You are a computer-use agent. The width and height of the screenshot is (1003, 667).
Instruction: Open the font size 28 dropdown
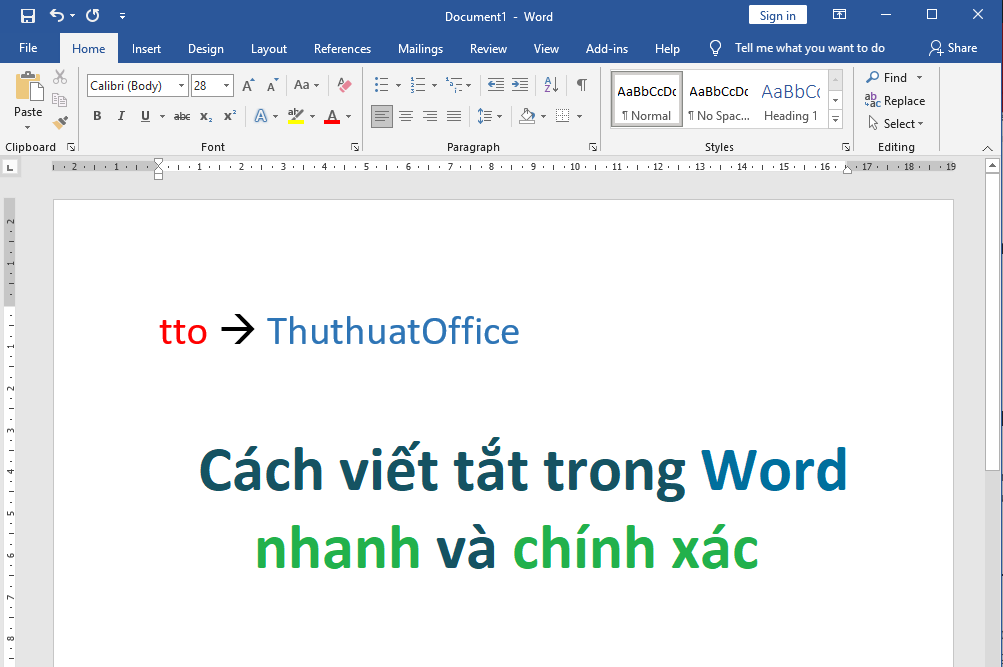(x=227, y=86)
